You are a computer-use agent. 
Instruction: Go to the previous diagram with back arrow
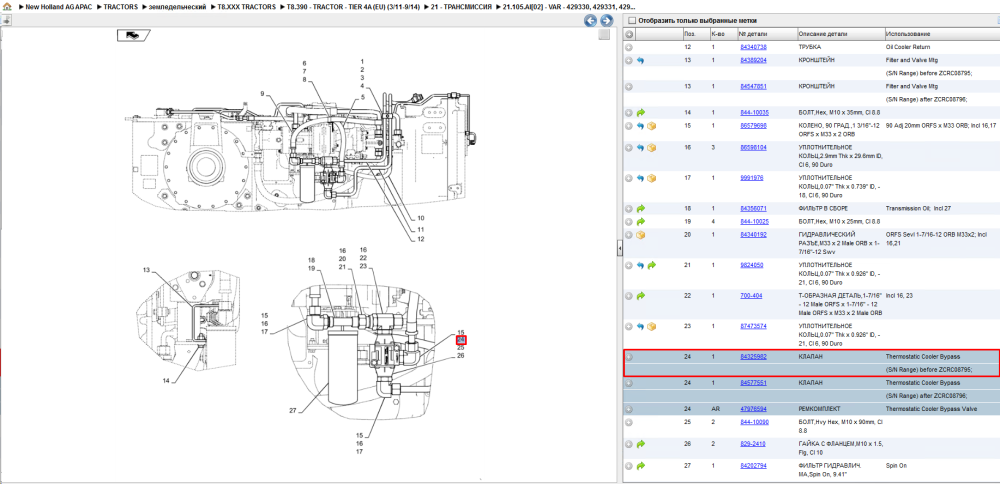pos(591,21)
